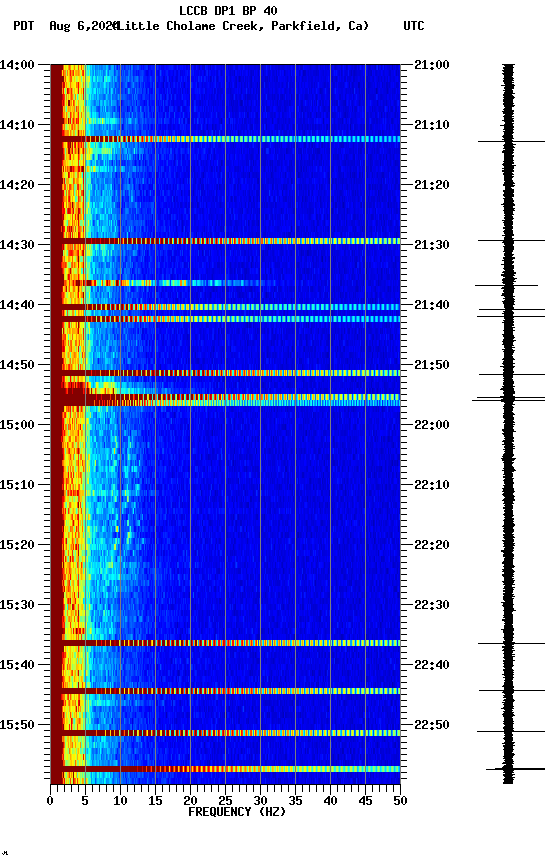
Task: Click the last spectrogram stripe near 15:57
Action: pyautogui.click(x=225, y=769)
